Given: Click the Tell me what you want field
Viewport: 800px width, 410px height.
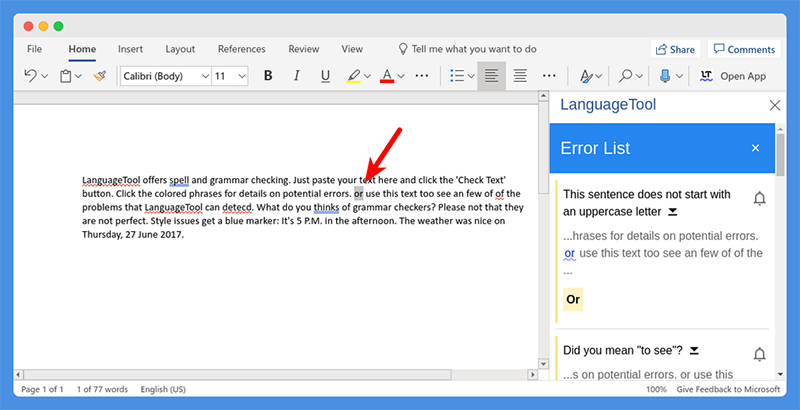Looking at the screenshot, I should [x=467, y=49].
